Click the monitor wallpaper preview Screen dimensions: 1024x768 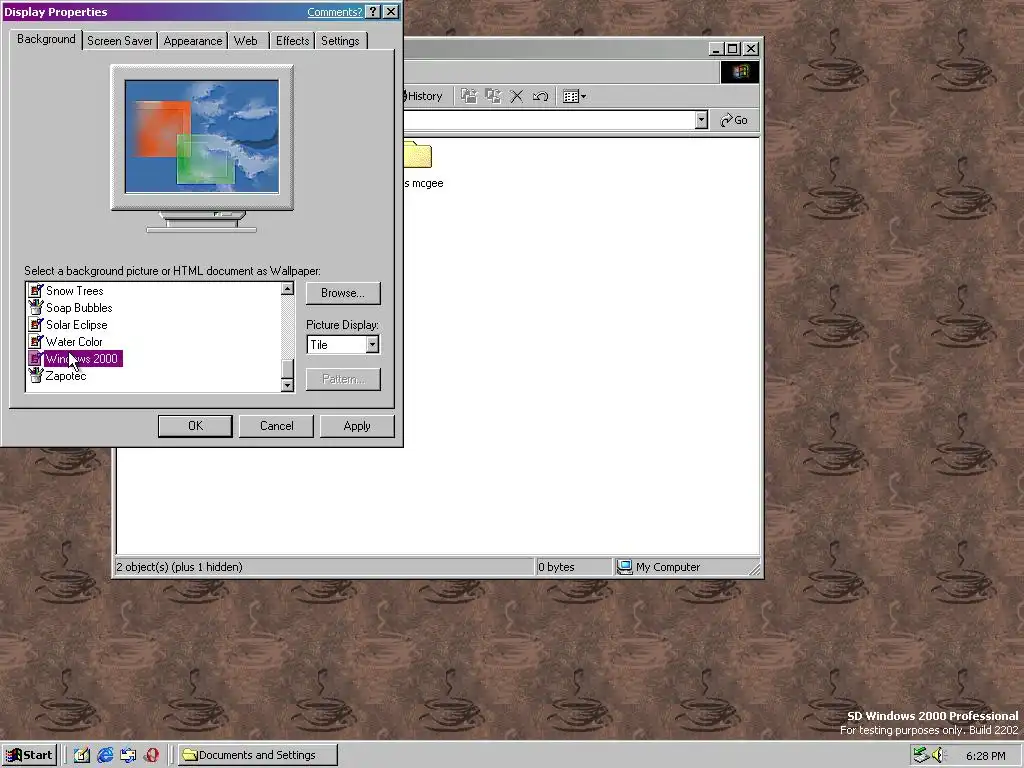click(202, 137)
